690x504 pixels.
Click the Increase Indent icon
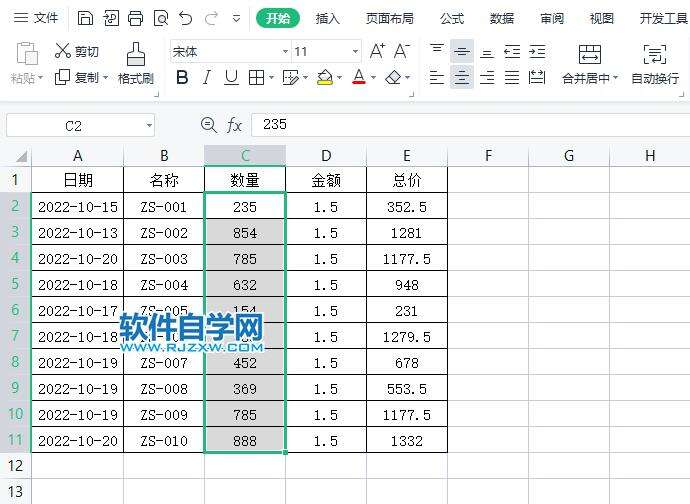click(x=537, y=52)
